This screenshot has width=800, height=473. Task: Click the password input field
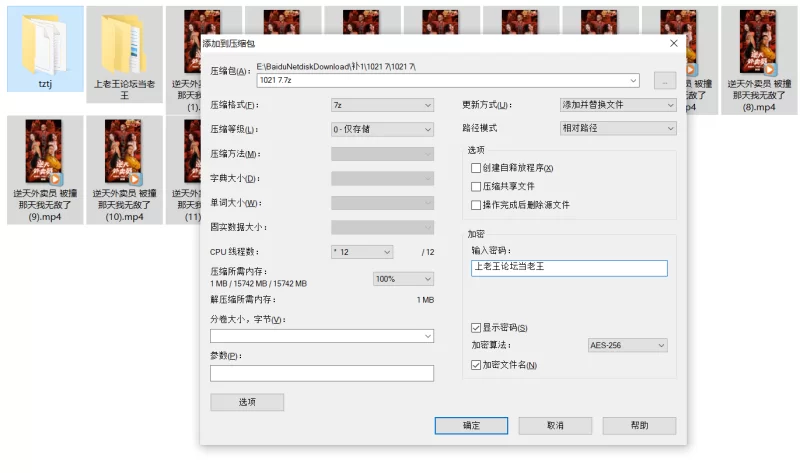click(569, 268)
